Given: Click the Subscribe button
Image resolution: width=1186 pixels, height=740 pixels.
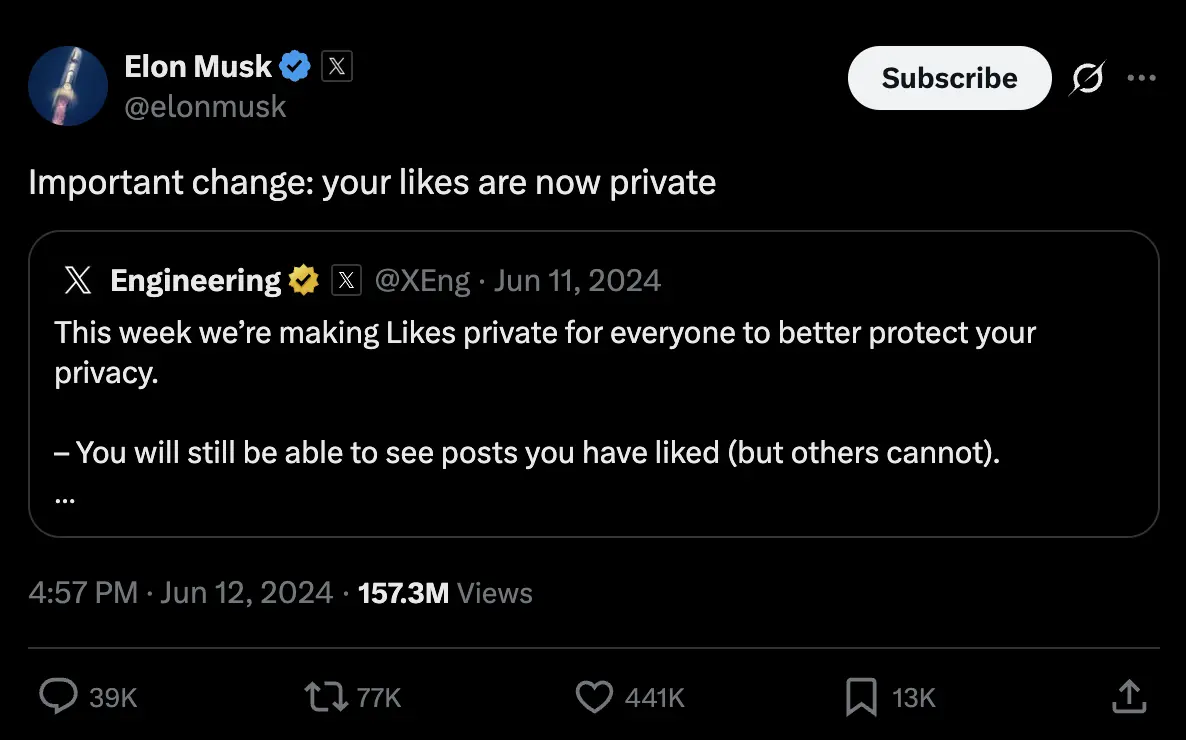Looking at the screenshot, I should 948,77.
